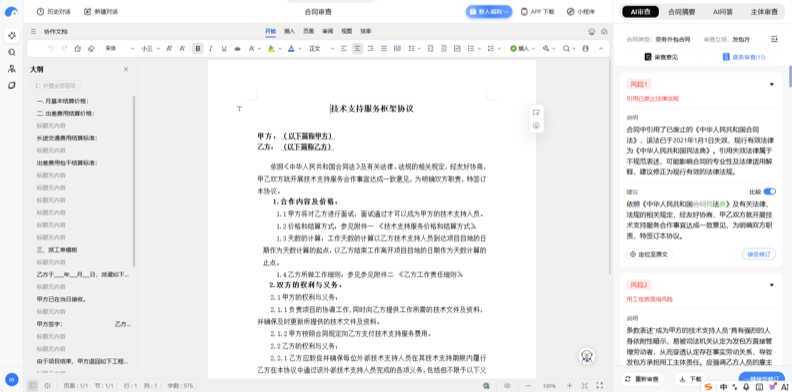Toggle the 比较 compare switch
The image size is (792, 392).
[x=770, y=191]
